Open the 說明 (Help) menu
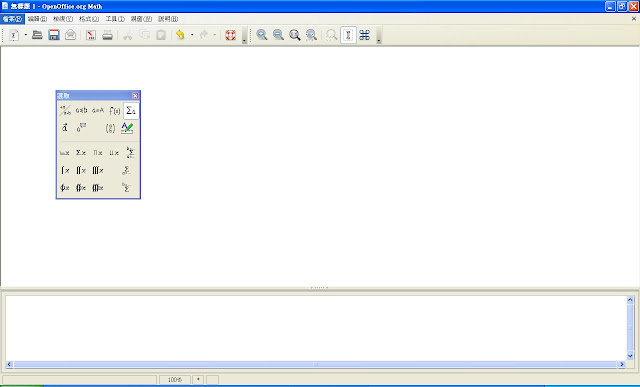 click(x=168, y=19)
